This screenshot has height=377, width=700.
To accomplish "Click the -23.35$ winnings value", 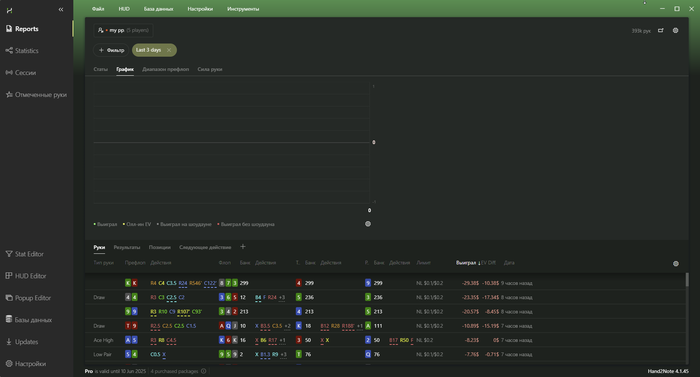I will (470, 297).
